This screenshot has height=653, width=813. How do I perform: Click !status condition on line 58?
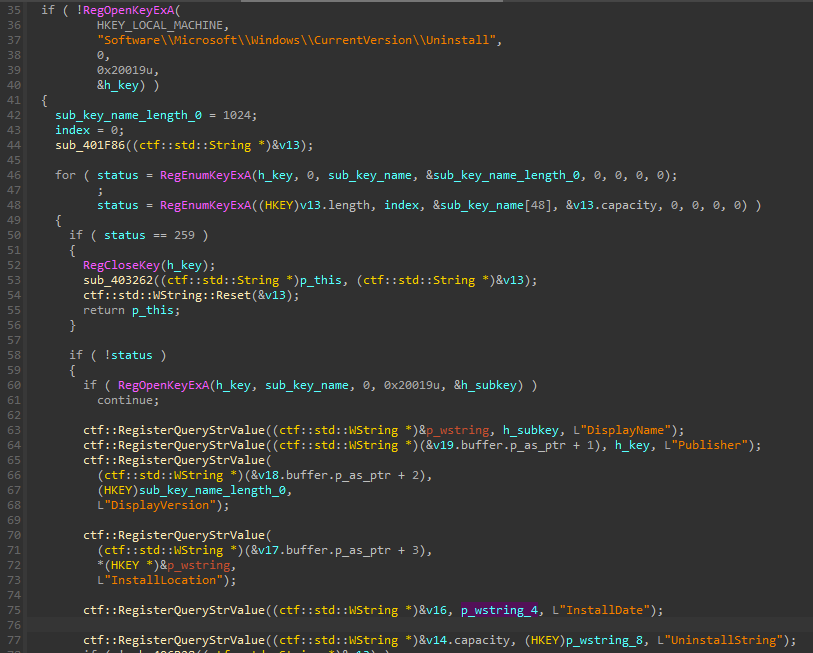click(128, 355)
